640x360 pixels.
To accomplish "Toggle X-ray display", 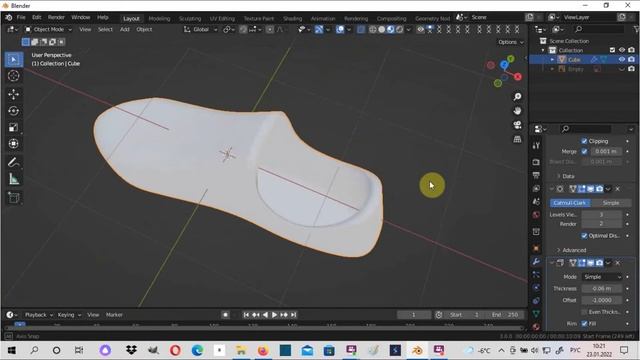I will tap(361, 29).
